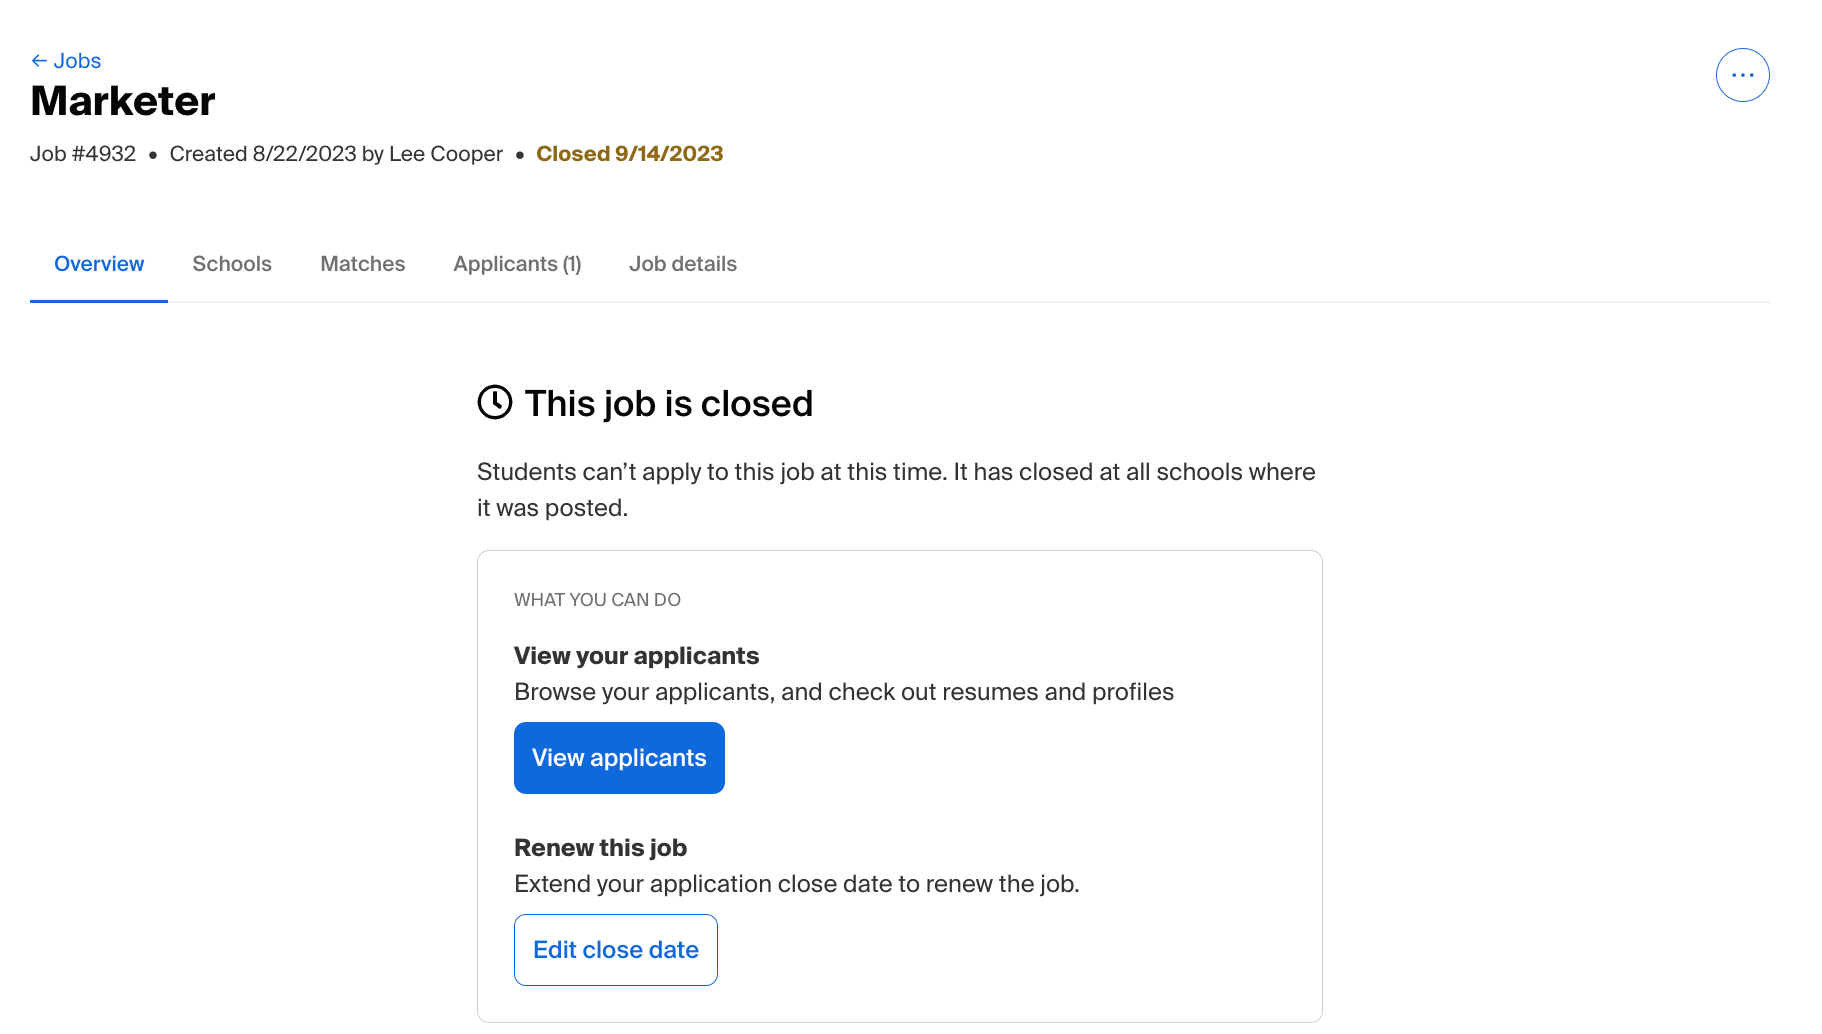Switch to the Schools tab
The width and height of the screenshot is (1822, 1034).
coord(232,264)
